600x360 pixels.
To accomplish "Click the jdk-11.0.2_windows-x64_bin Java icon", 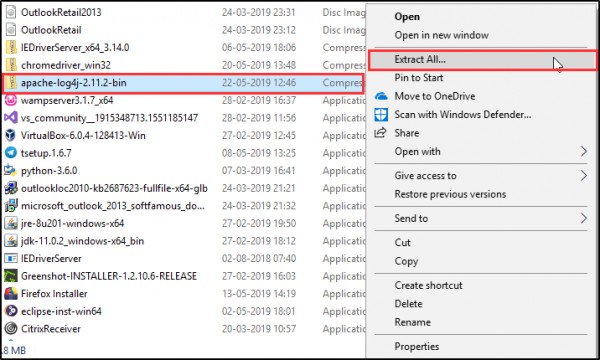I will 11,241.
